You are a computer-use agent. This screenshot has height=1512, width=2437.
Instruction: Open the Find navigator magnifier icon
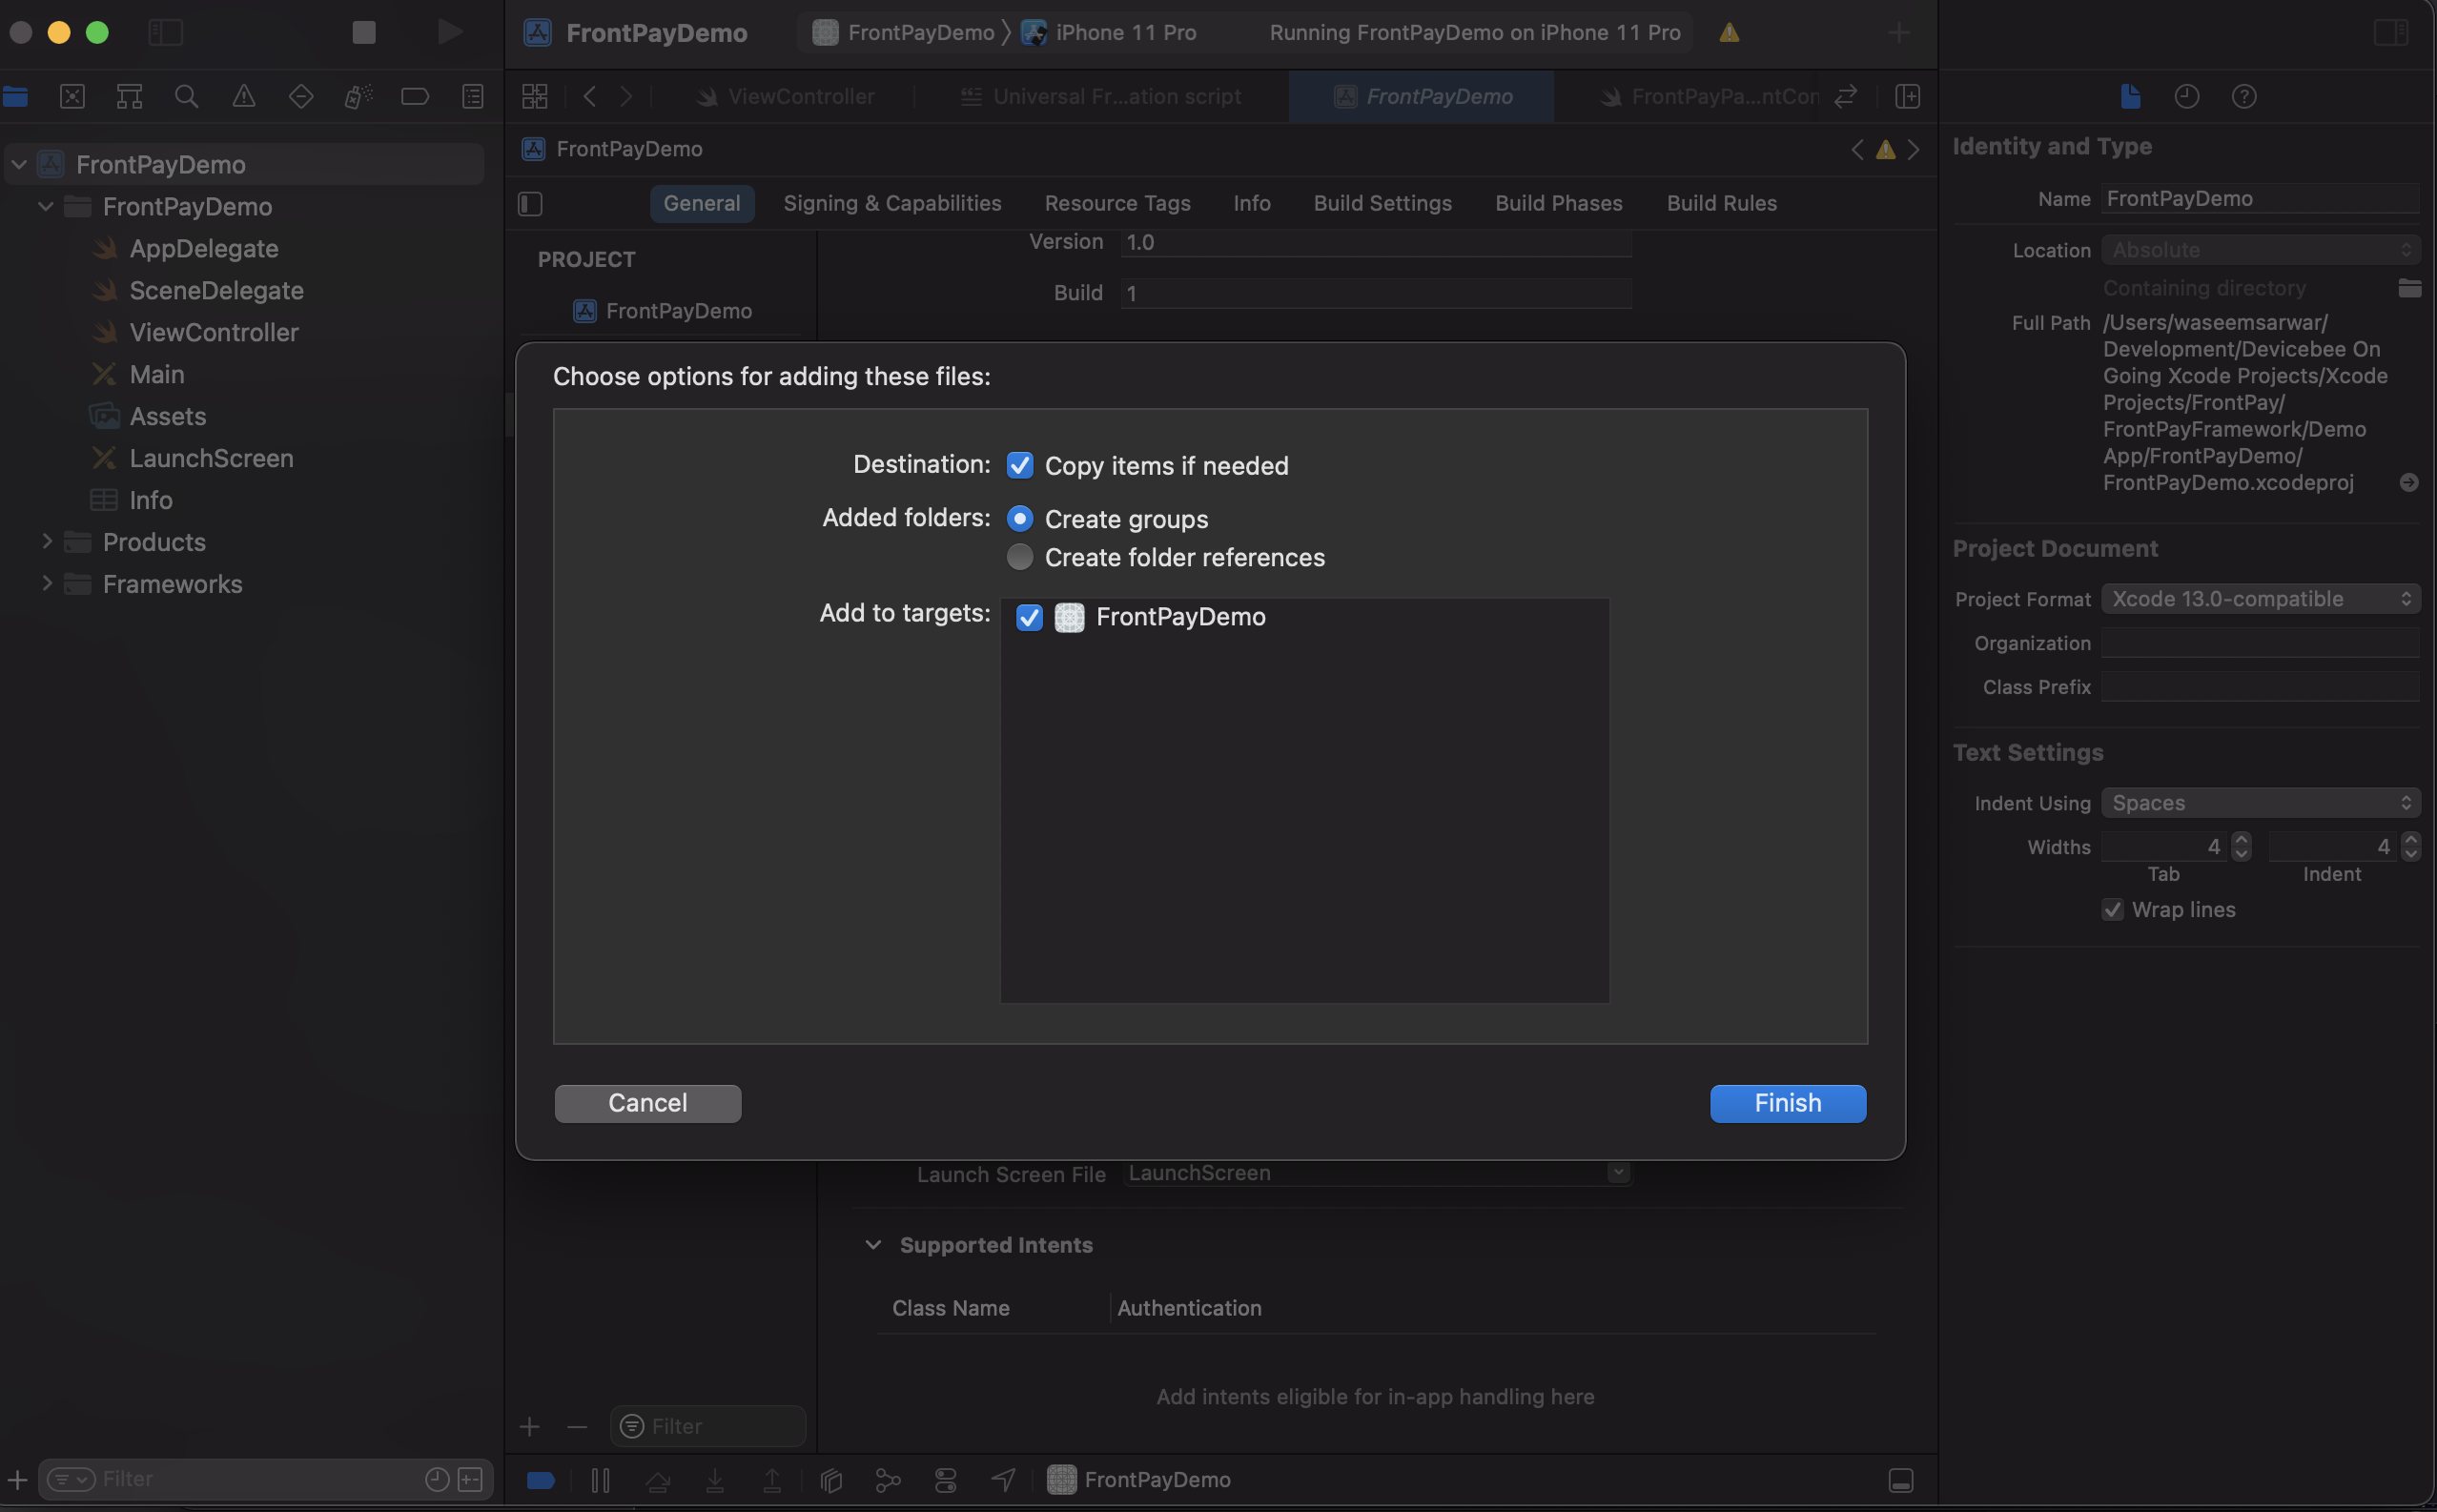(186, 96)
